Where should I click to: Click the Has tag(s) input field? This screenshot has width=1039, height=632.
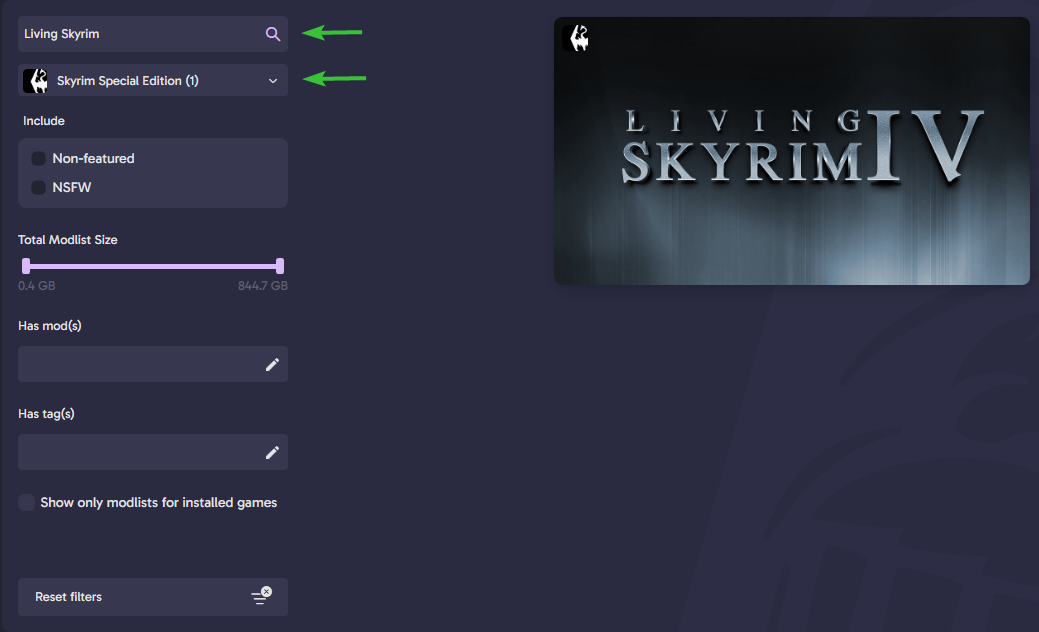point(152,452)
